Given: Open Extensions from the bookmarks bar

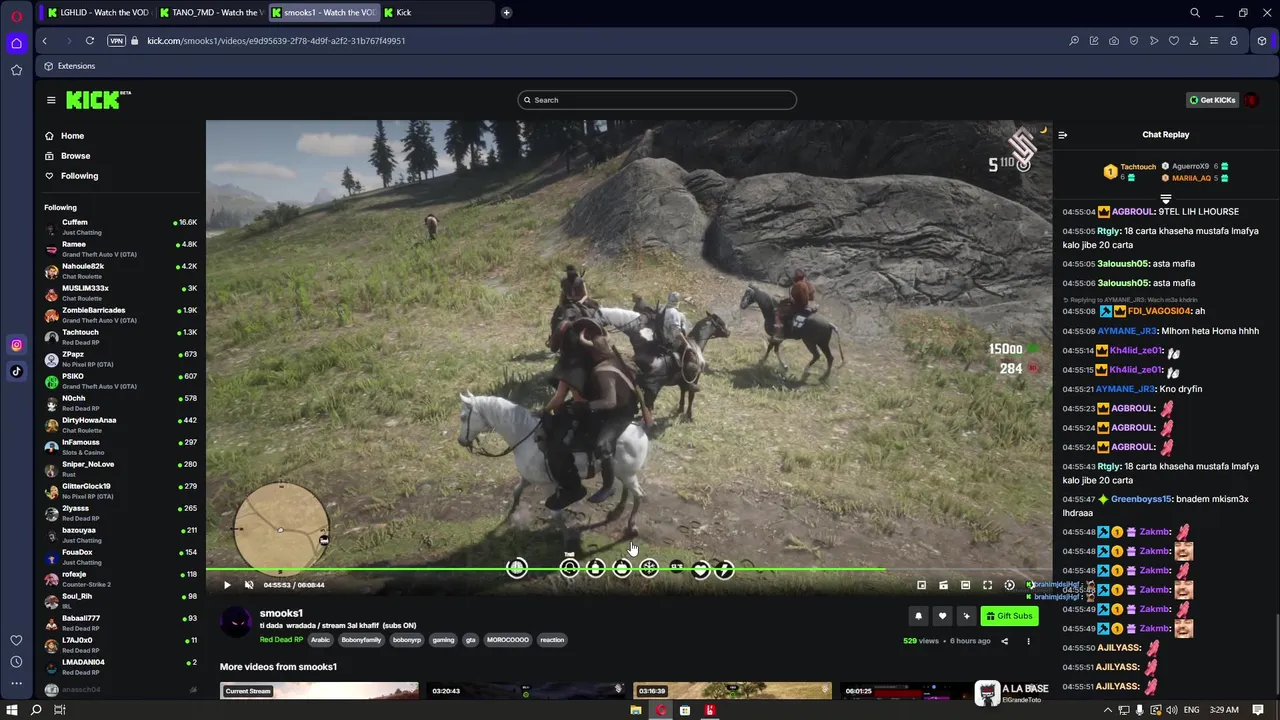Looking at the screenshot, I should [70, 66].
